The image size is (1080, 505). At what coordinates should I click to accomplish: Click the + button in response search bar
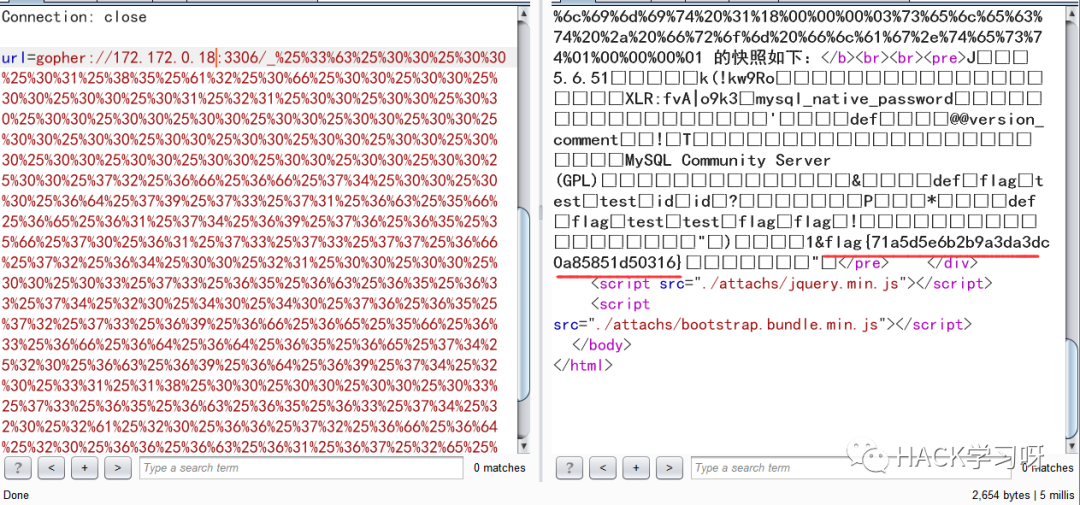pyautogui.click(x=636, y=468)
